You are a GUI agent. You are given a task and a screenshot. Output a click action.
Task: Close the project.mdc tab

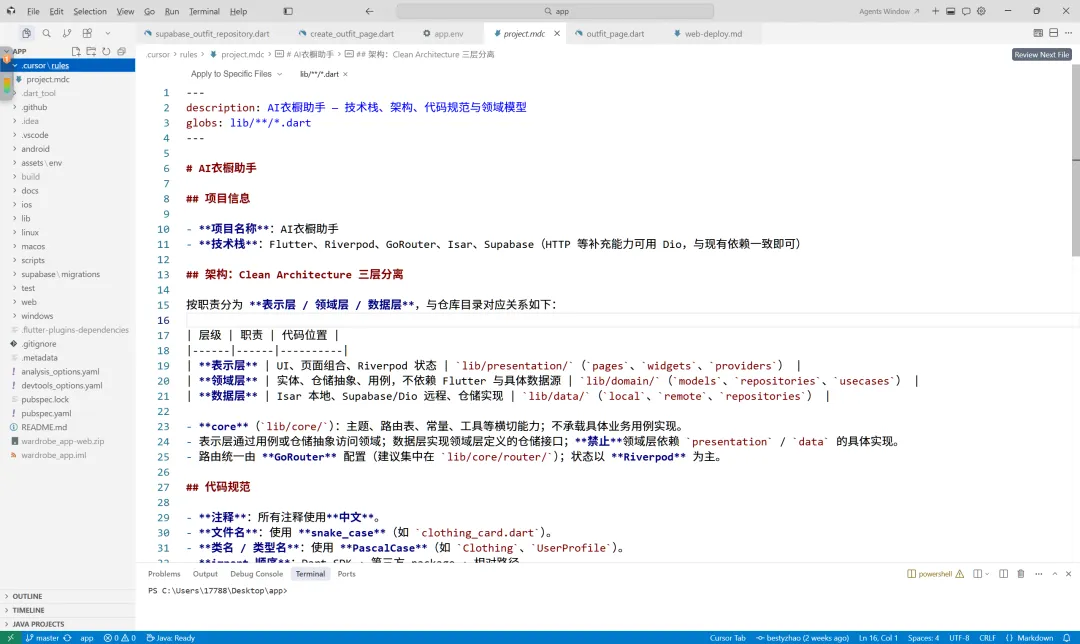557,33
